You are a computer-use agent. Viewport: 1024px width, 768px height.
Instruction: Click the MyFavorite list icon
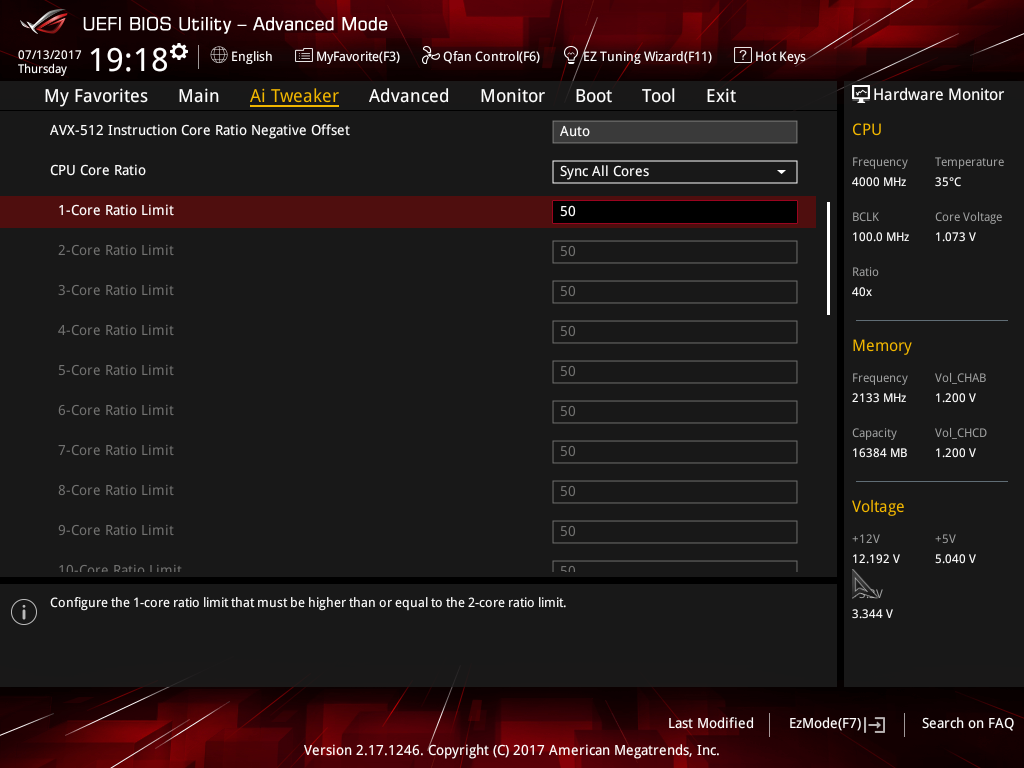coord(303,56)
